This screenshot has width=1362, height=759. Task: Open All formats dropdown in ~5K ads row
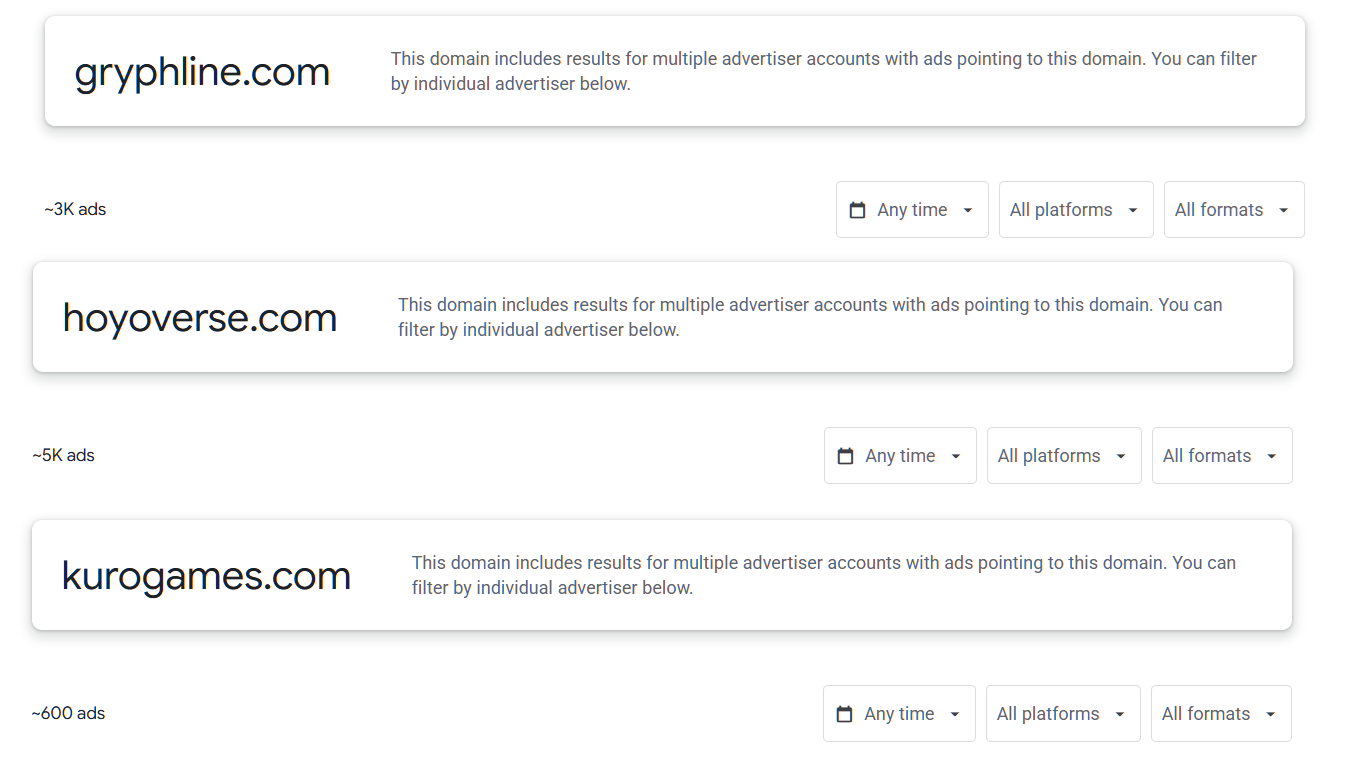pos(1221,456)
